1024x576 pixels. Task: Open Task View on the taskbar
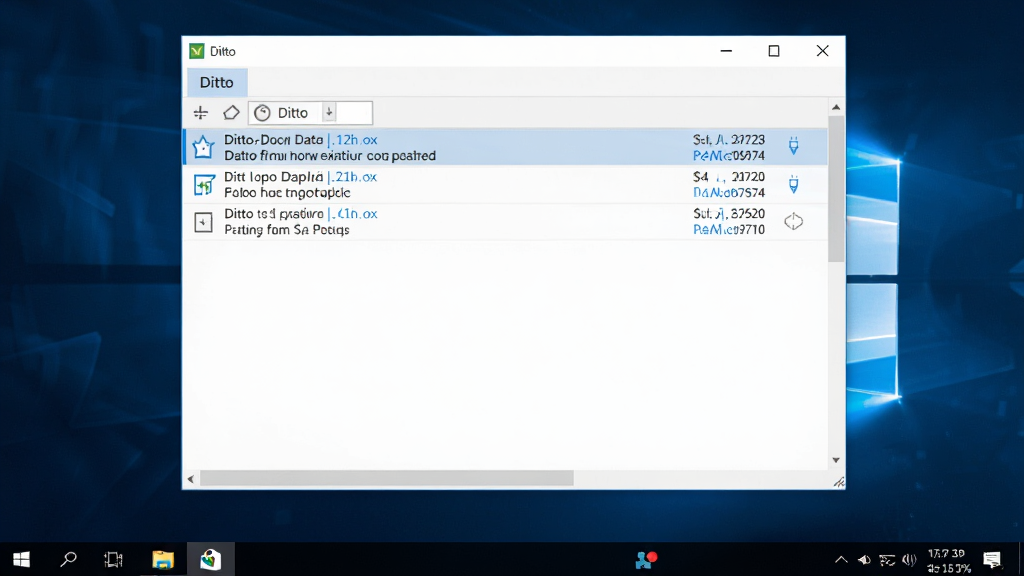pos(114,560)
